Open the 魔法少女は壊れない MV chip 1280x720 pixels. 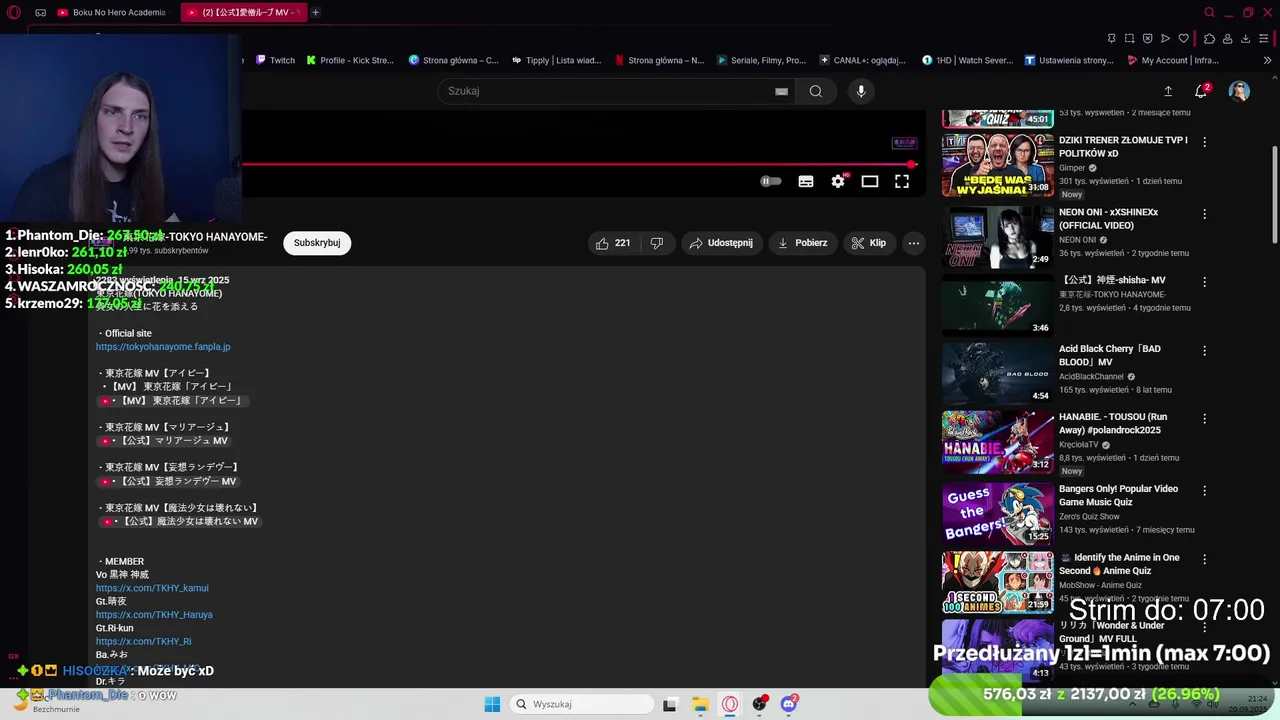pyautogui.click(x=180, y=521)
